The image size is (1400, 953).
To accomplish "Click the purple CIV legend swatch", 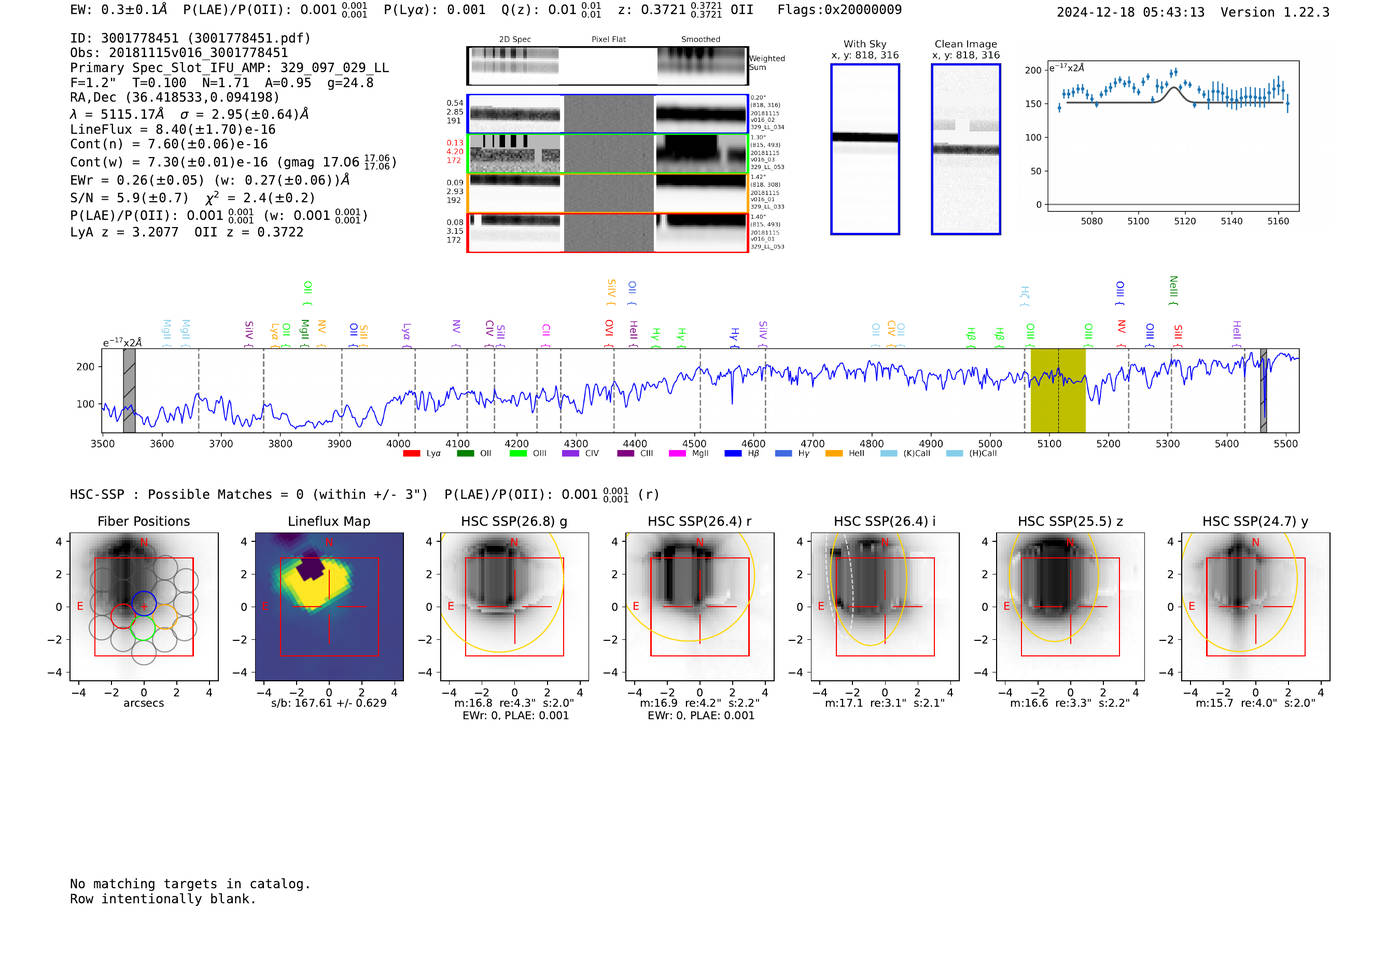I will (x=570, y=454).
